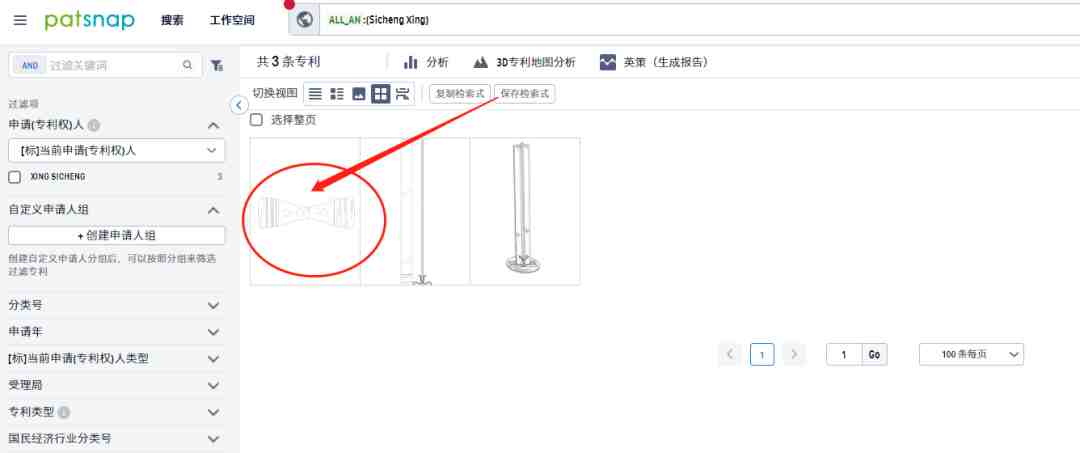Open 3D专利地图分析 mountain icon
Screen dimensions: 1080x453
(x=481, y=63)
